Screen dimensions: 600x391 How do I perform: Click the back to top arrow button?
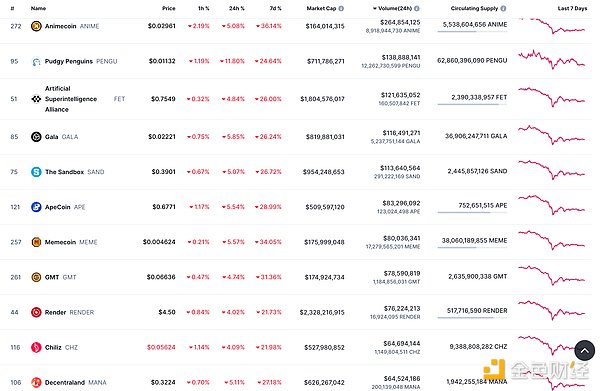[585, 350]
